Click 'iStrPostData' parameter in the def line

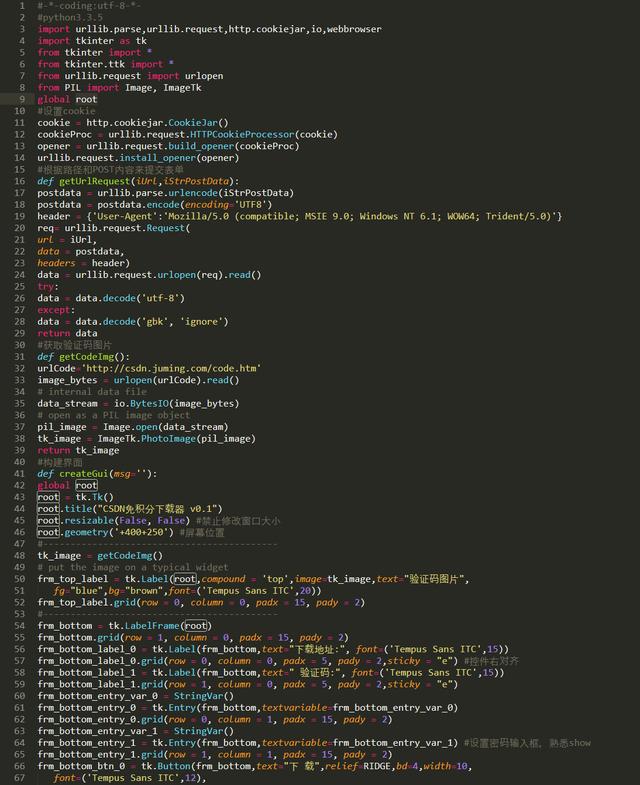(x=196, y=181)
